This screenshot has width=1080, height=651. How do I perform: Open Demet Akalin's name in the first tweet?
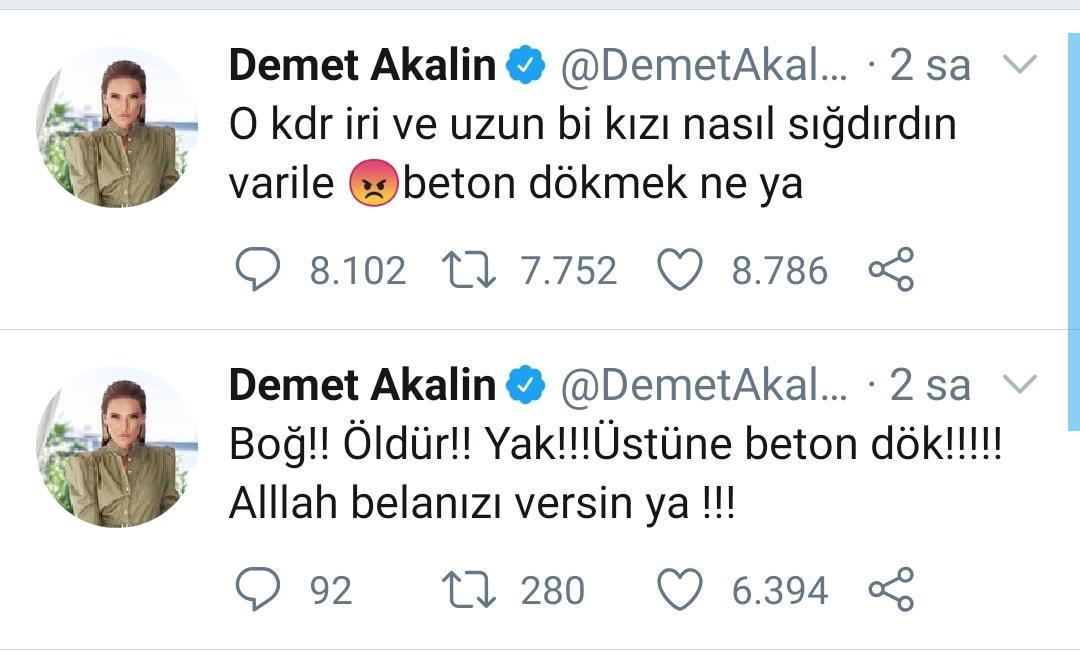click(x=362, y=66)
